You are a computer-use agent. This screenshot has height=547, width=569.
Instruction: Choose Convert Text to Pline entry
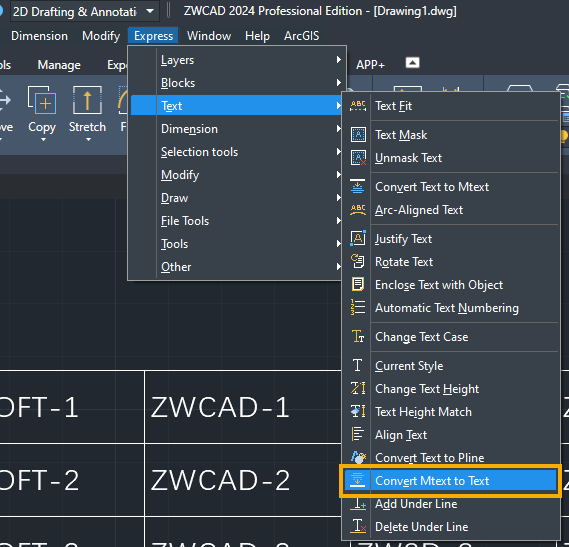[x=451, y=457]
